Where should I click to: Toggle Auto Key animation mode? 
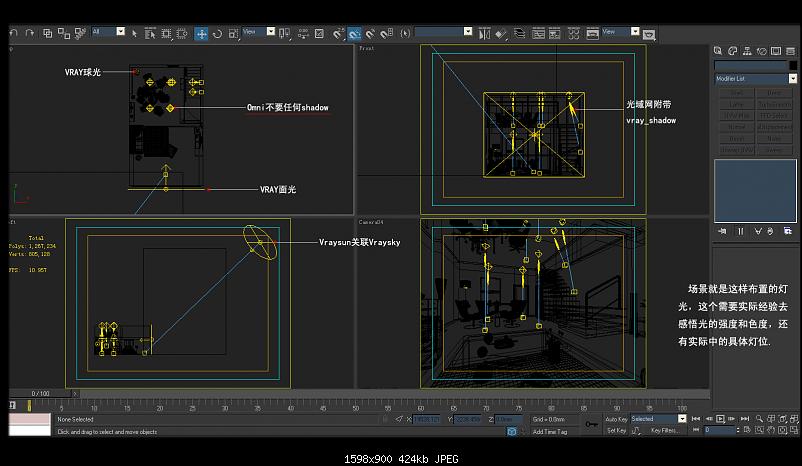point(617,419)
